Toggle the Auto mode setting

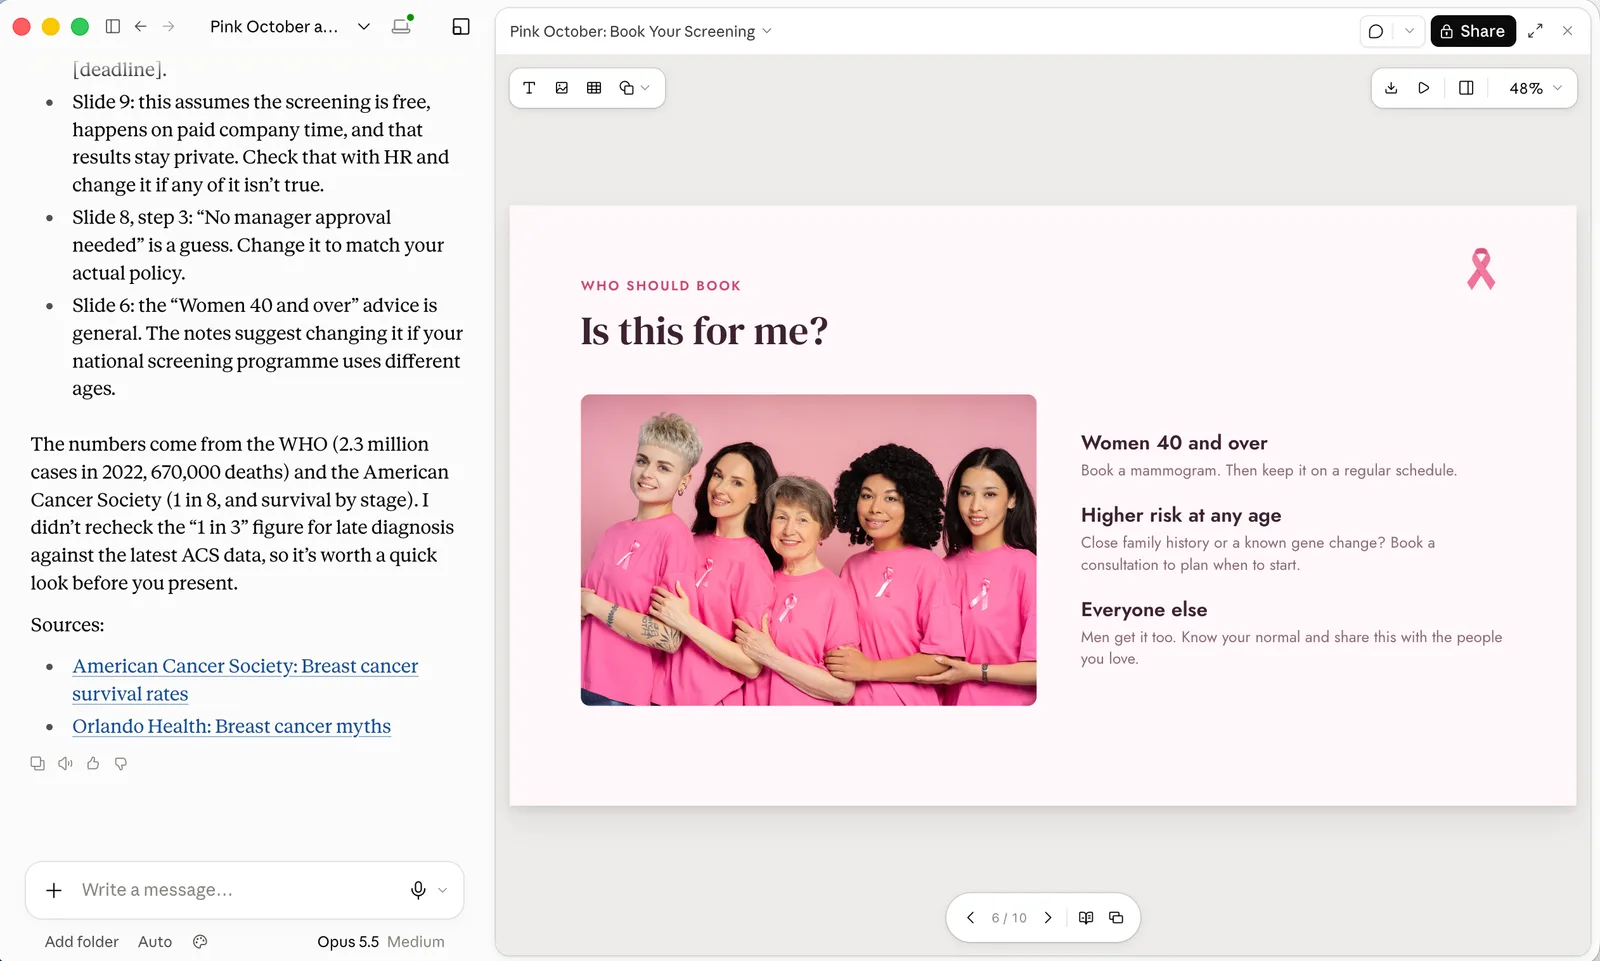[x=155, y=942]
